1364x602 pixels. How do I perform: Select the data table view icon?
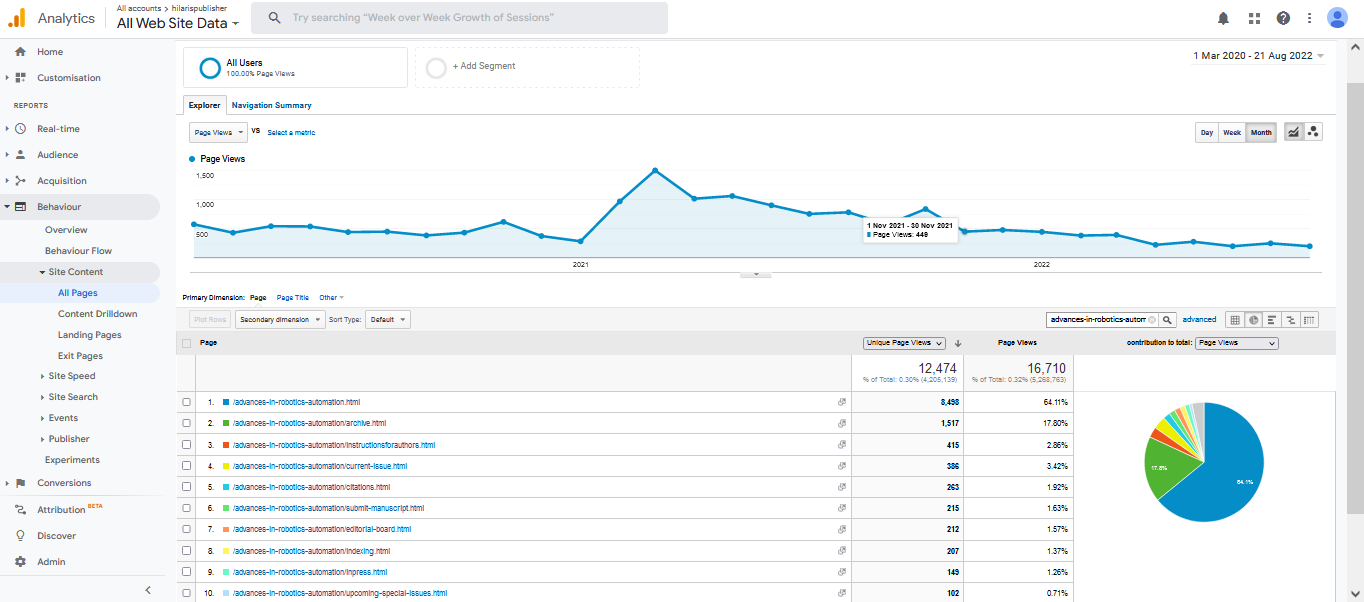[x=1235, y=320]
